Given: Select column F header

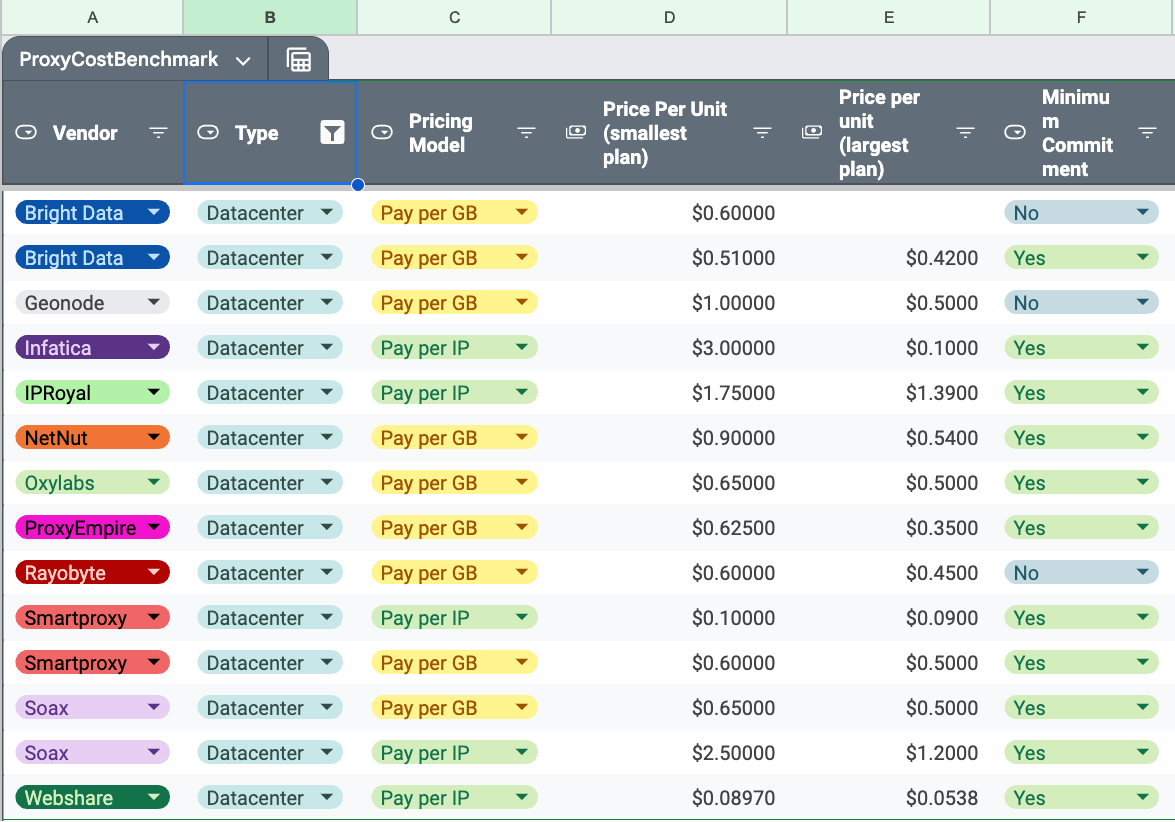Looking at the screenshot, I should click(1081, 17).
